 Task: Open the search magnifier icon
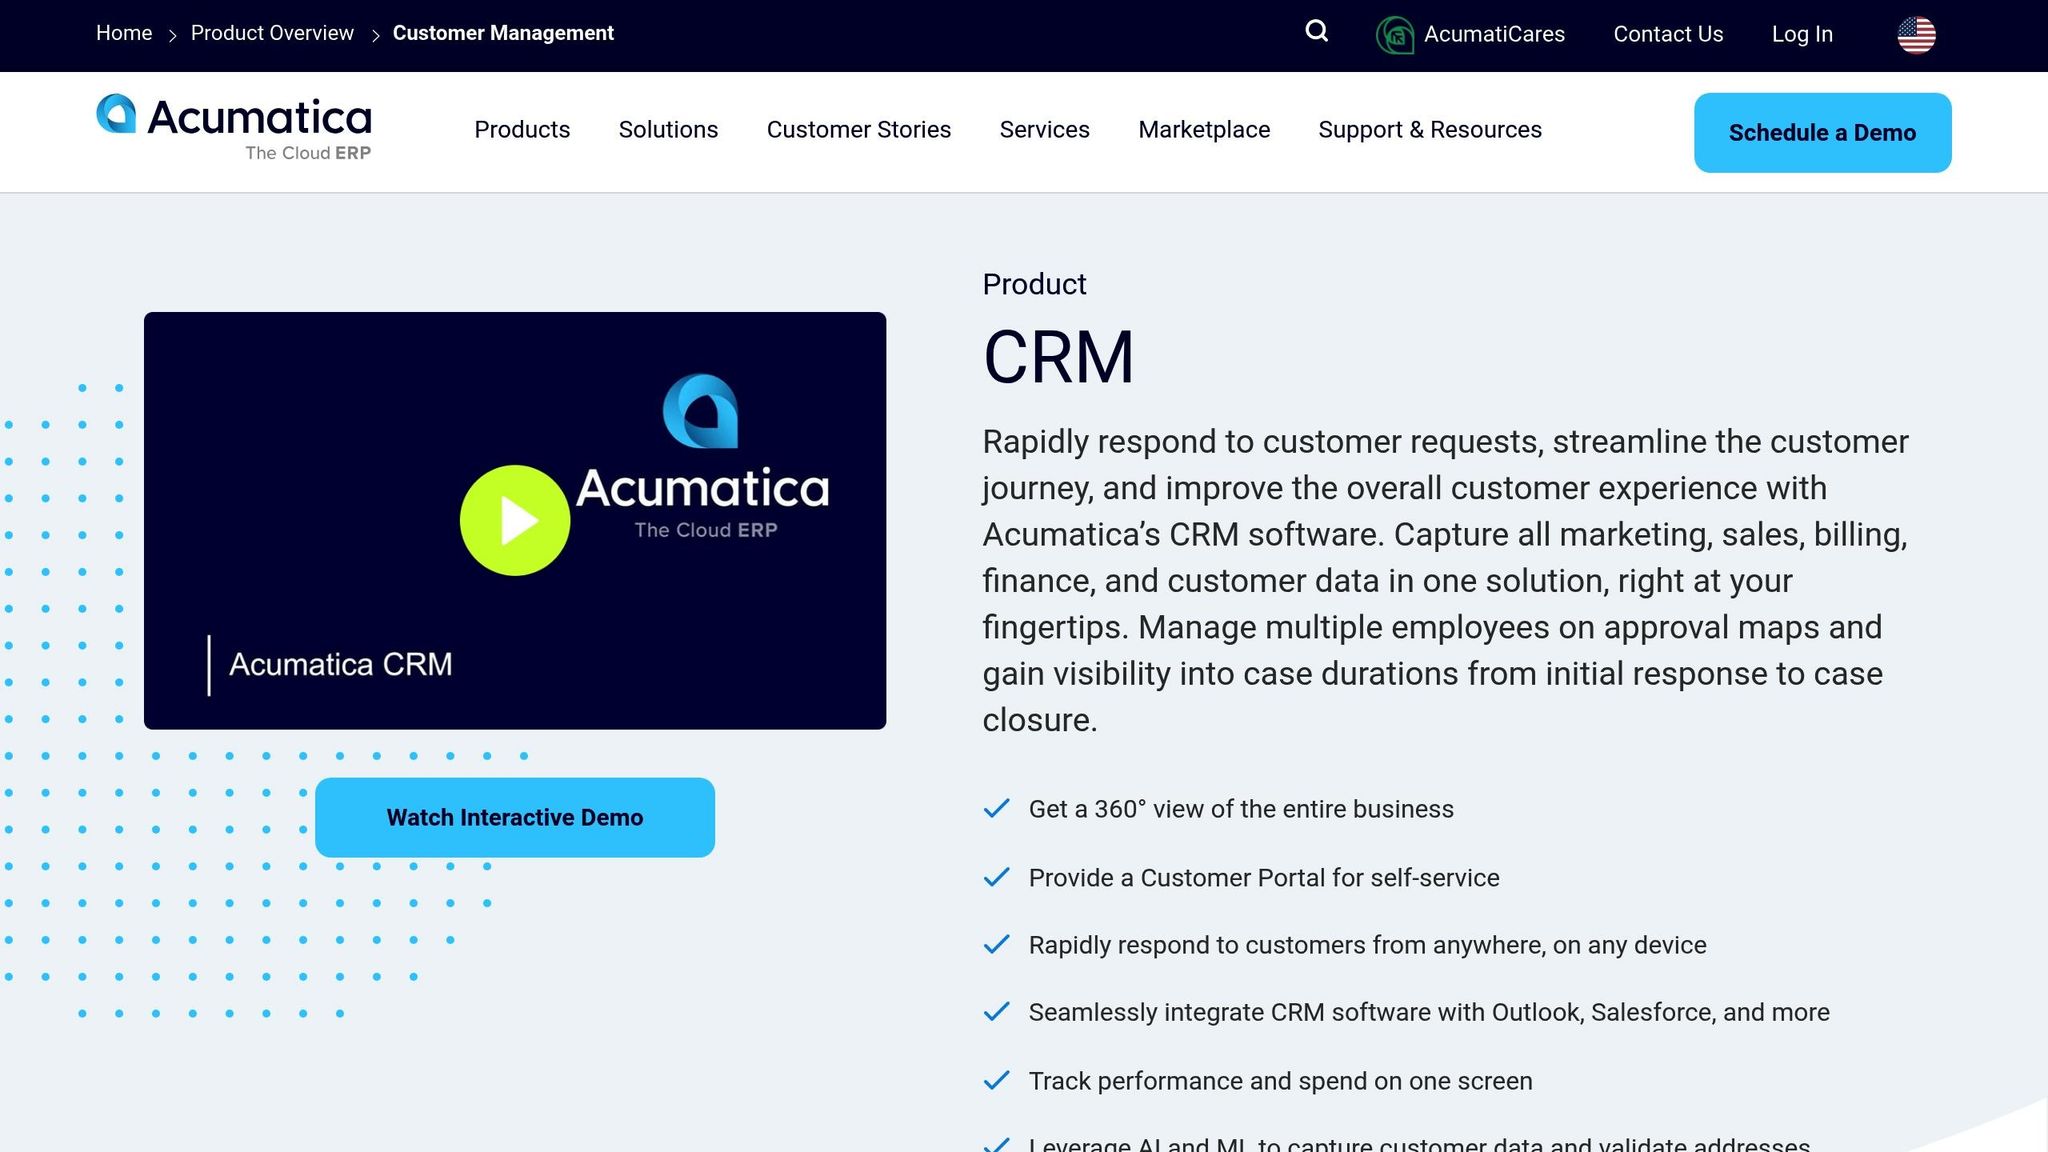coord(1317,32)
